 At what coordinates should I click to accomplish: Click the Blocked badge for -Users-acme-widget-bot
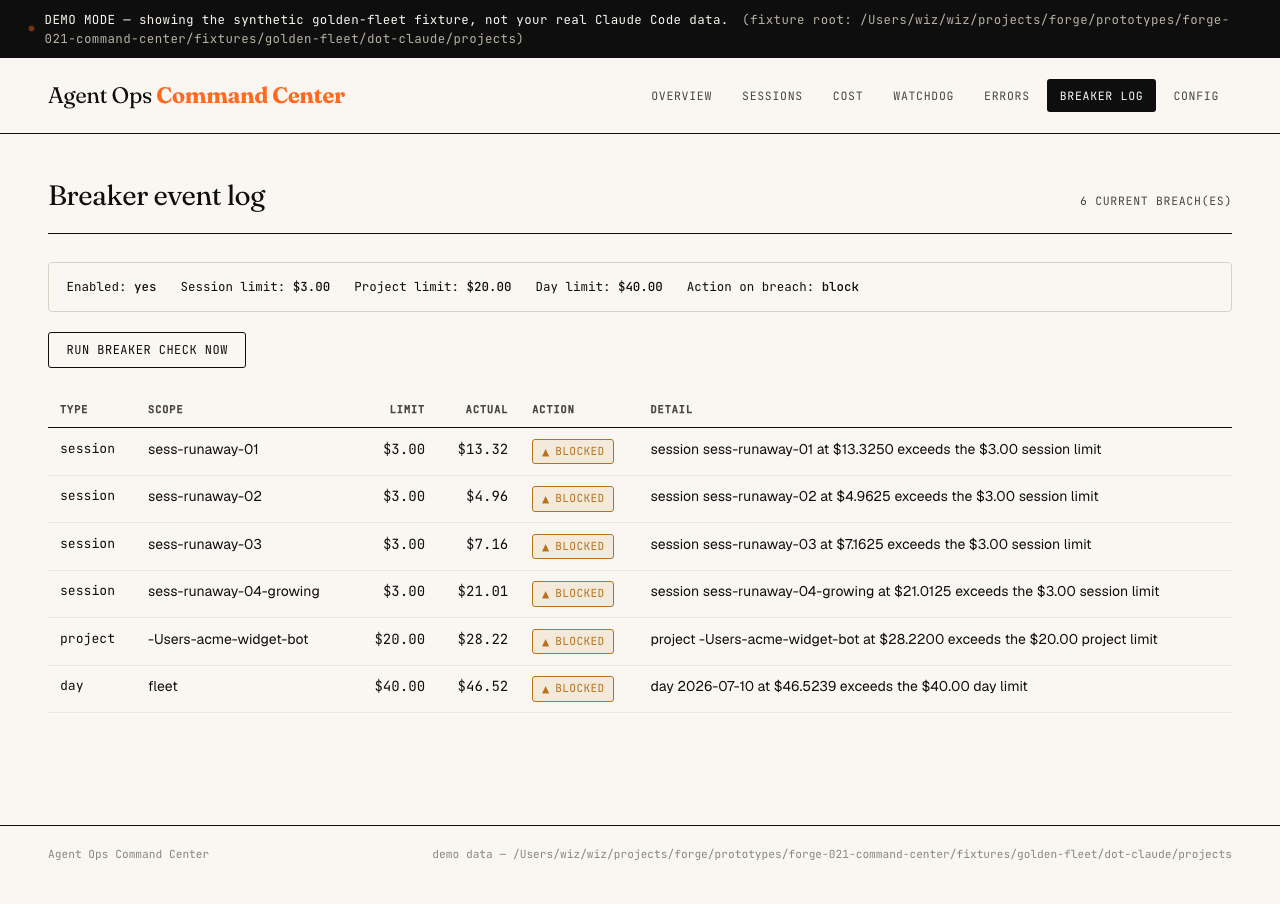[x=573, y=641]
